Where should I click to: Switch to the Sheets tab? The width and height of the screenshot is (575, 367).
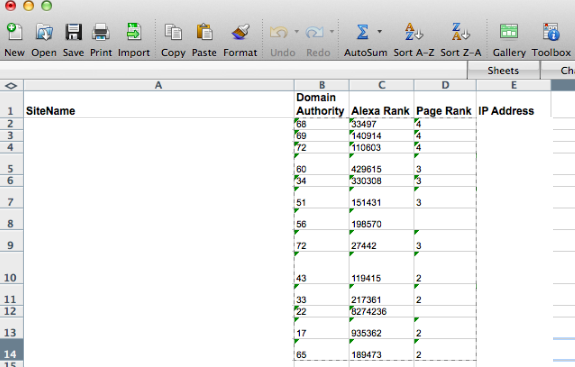(x=503, y=70)
